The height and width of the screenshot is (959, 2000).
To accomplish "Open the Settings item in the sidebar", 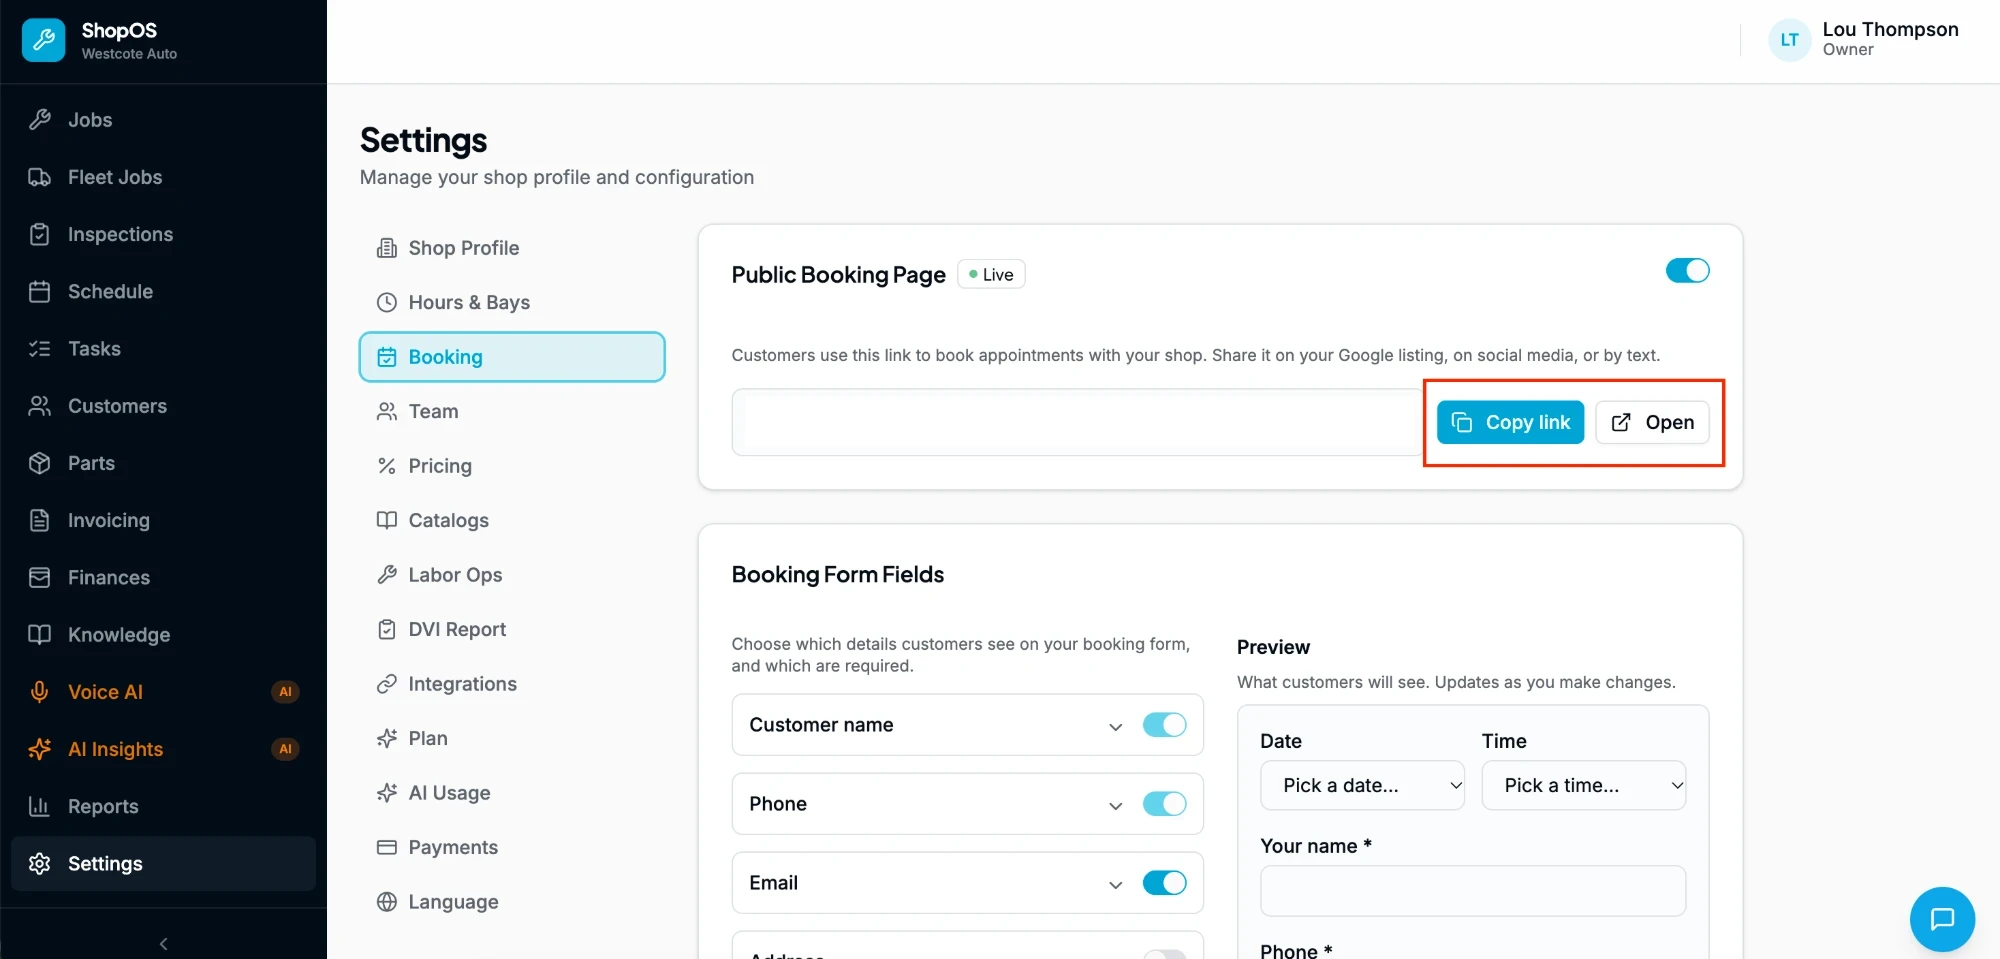I will tap(163, 864).
